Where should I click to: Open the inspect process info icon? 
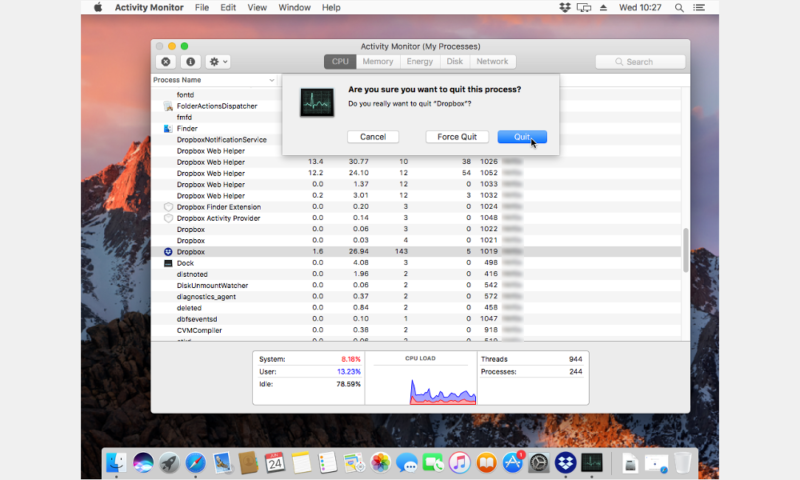pos(190,62)
